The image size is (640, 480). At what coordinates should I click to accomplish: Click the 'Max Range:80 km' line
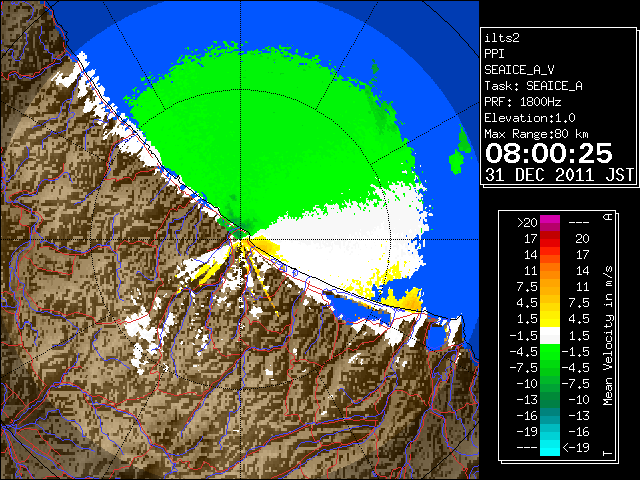pyautogui.click(x=536, y=134)
